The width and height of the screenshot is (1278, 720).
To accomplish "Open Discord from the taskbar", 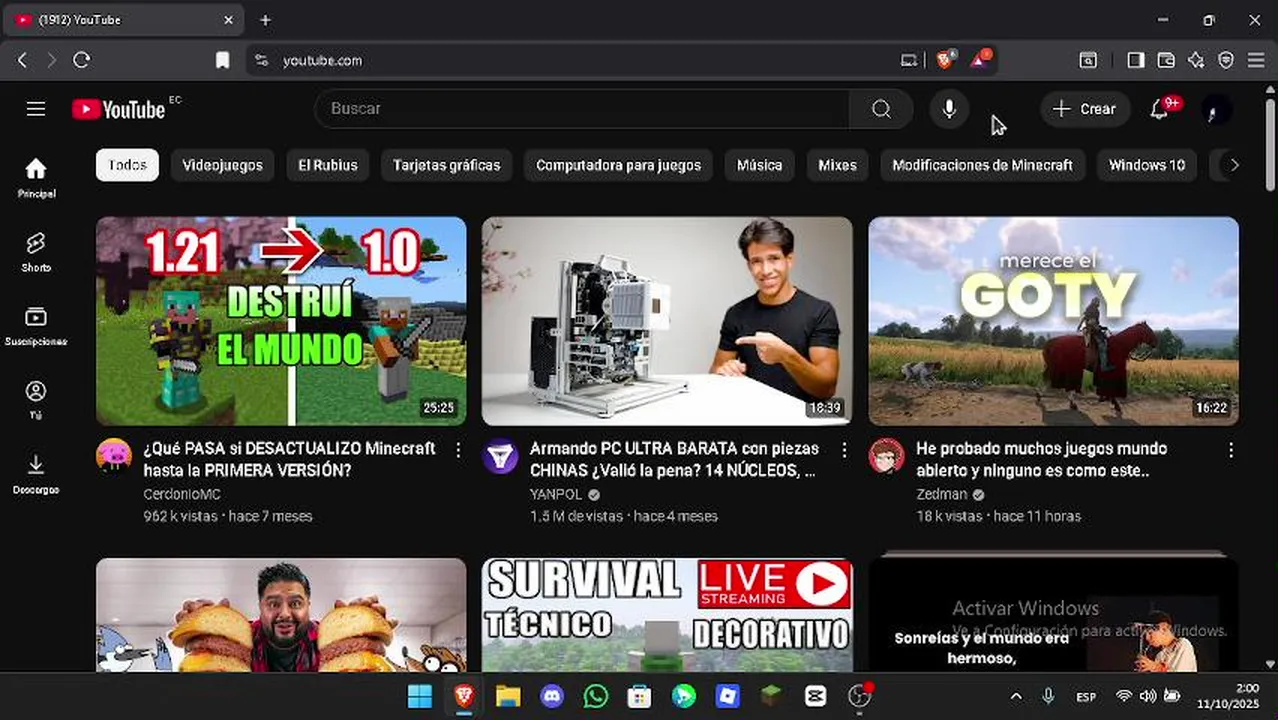I will coord(552,696).
